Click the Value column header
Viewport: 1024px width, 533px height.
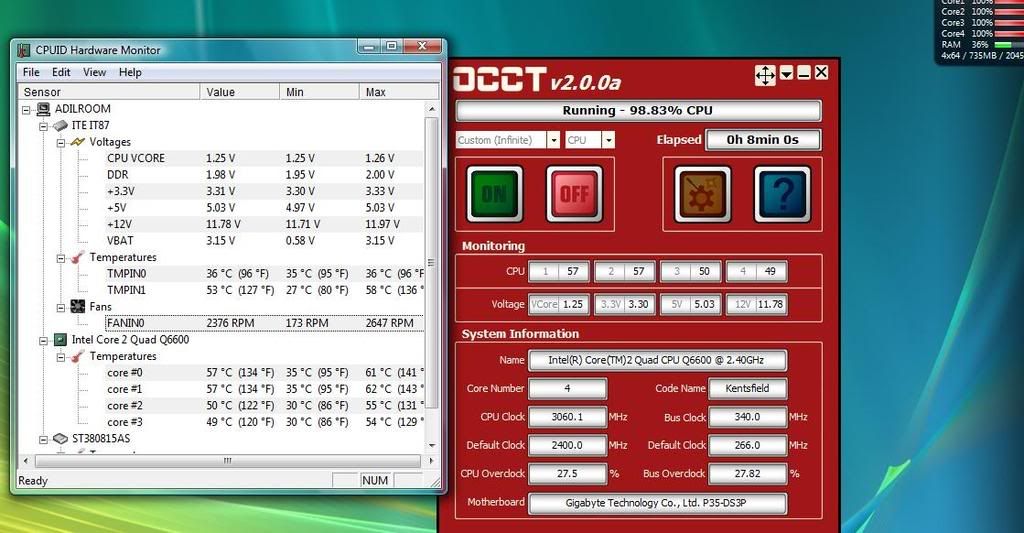click(240, 92)
